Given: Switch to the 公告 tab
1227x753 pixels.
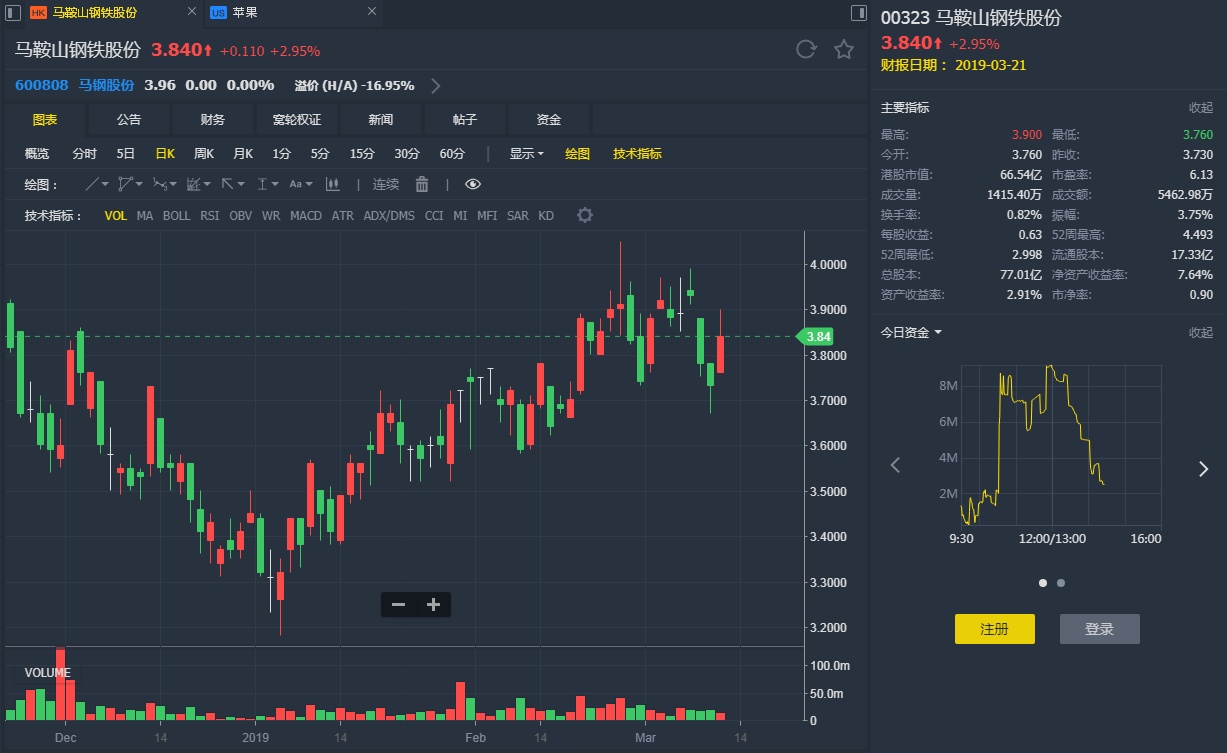Looking at the screenshot, I should click(x=129, y=120).
